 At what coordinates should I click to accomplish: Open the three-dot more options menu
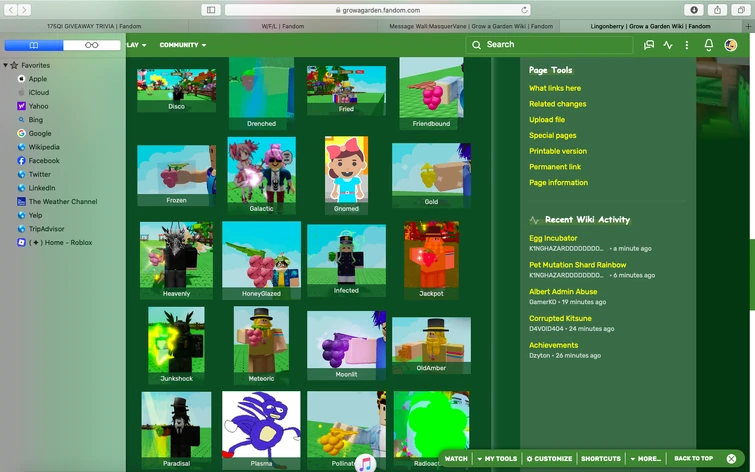(687, 45)
